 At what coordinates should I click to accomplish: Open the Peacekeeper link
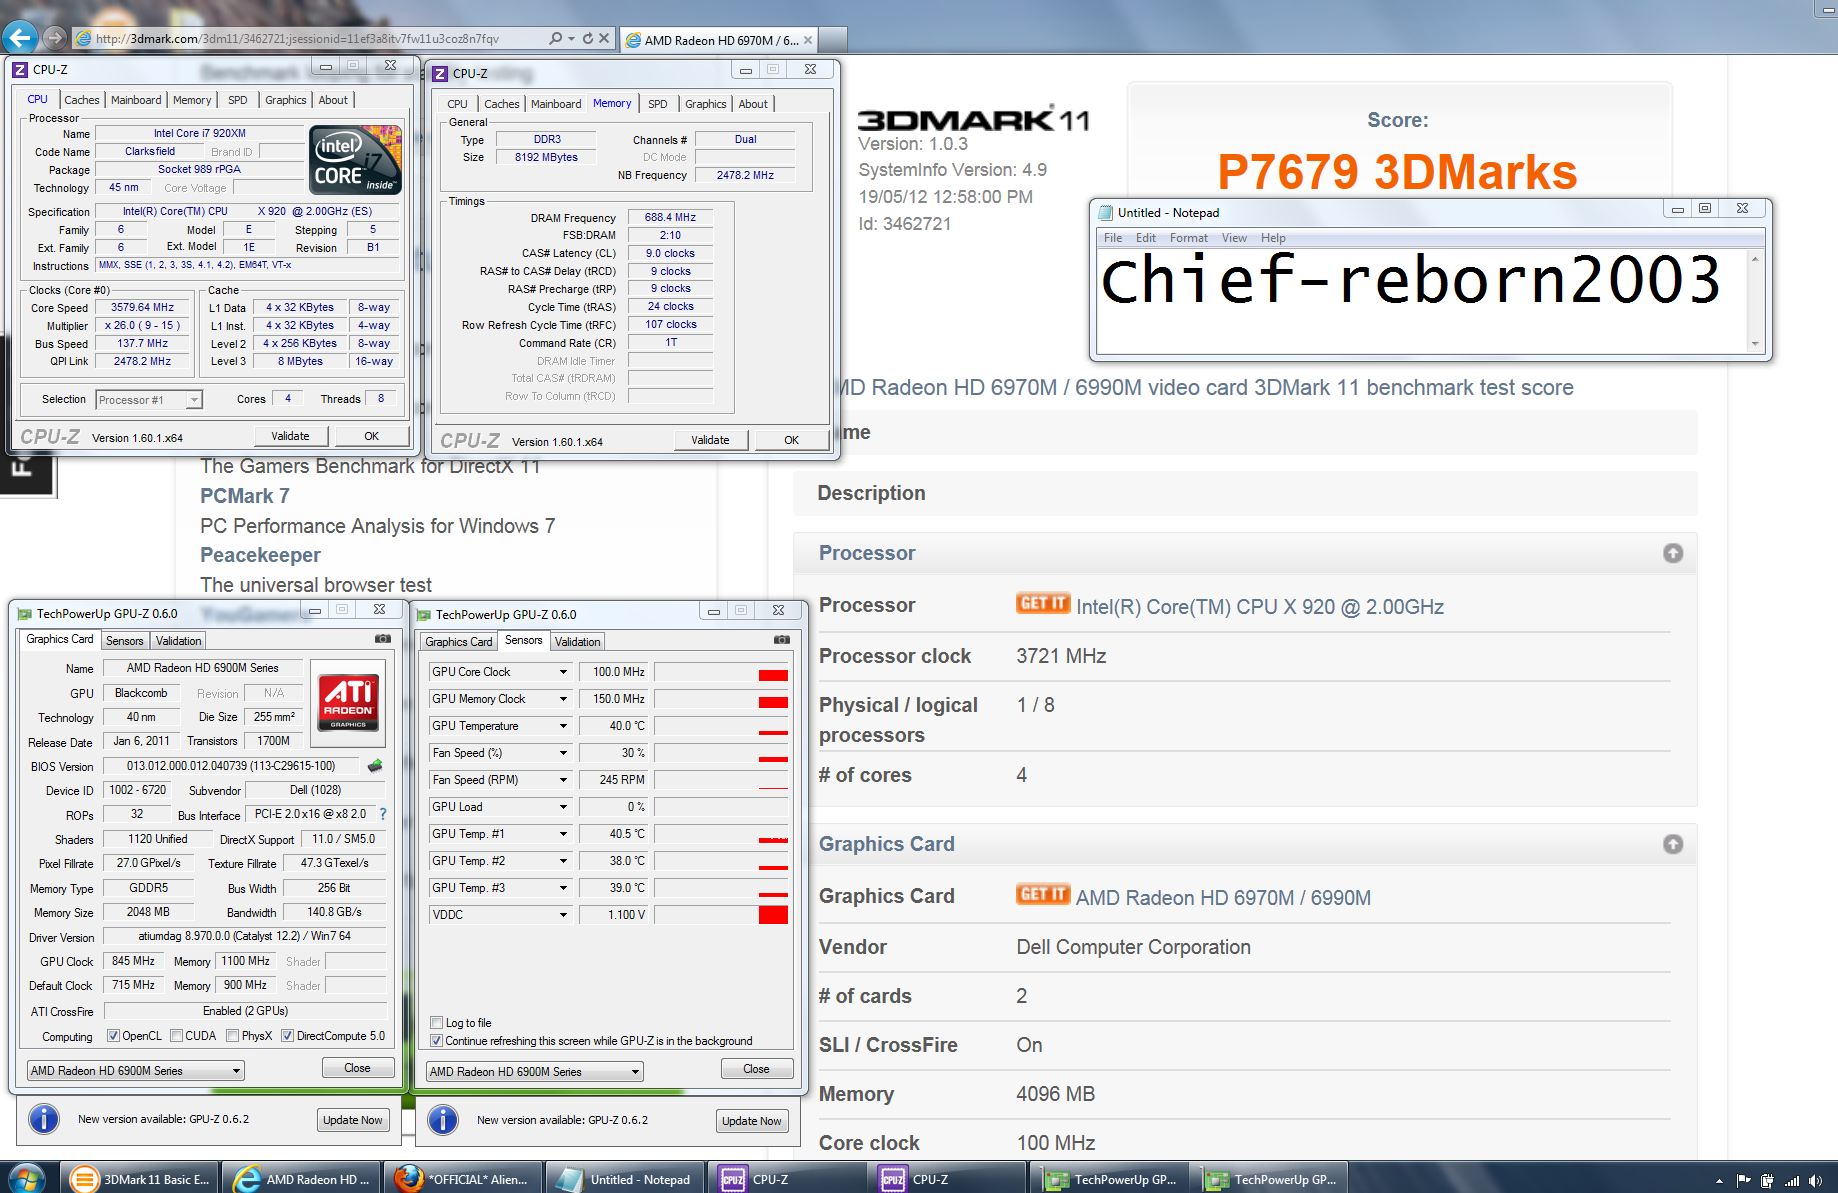tap(260, 555)
